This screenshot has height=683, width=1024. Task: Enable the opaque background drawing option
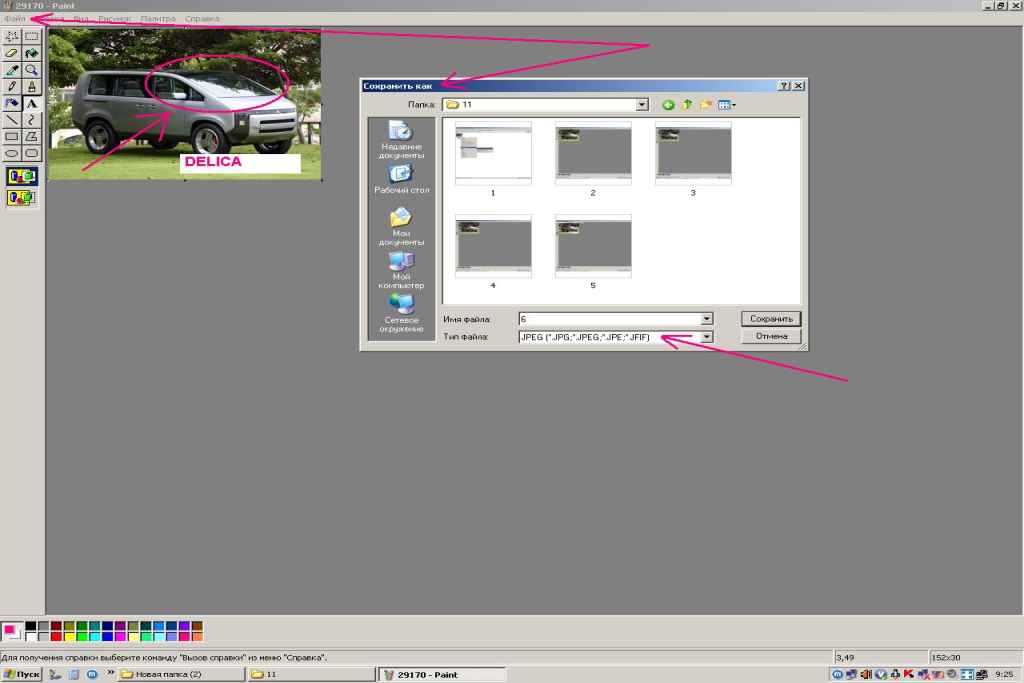coord(21,177)
